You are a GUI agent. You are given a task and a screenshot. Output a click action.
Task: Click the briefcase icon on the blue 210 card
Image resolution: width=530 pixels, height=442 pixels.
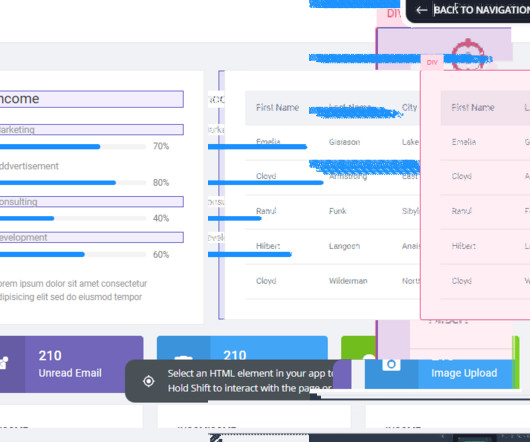point(183,358)
